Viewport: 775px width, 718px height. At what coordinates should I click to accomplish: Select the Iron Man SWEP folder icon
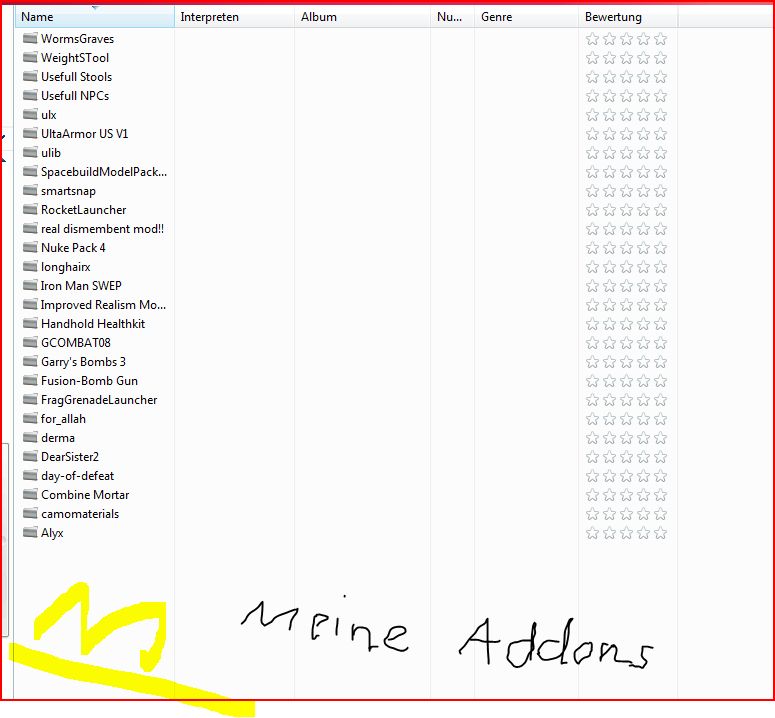click(30, 286)
